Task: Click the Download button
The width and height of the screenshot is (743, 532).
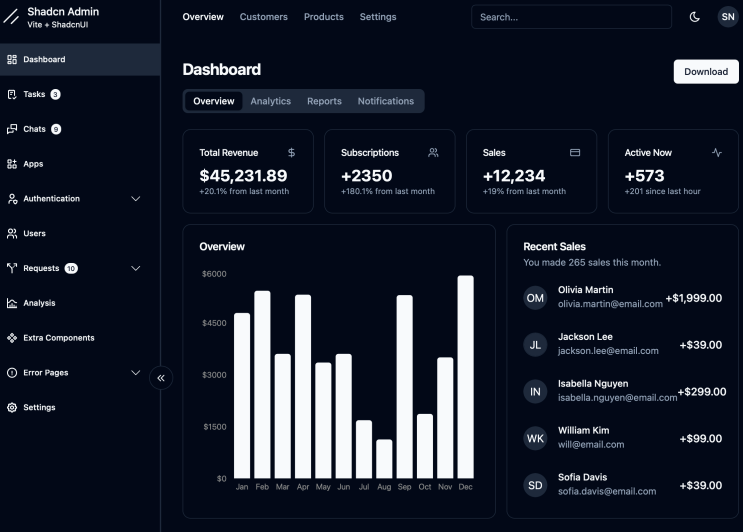Action: tap(706, 72)
